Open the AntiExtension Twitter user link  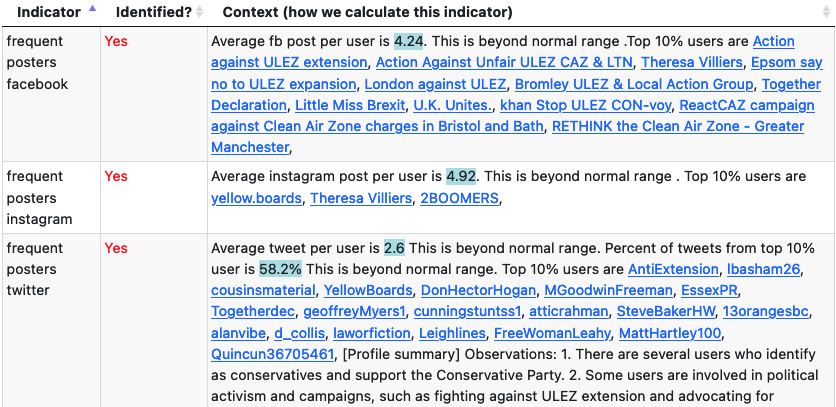pyautogui.click(x=673, y=269)
